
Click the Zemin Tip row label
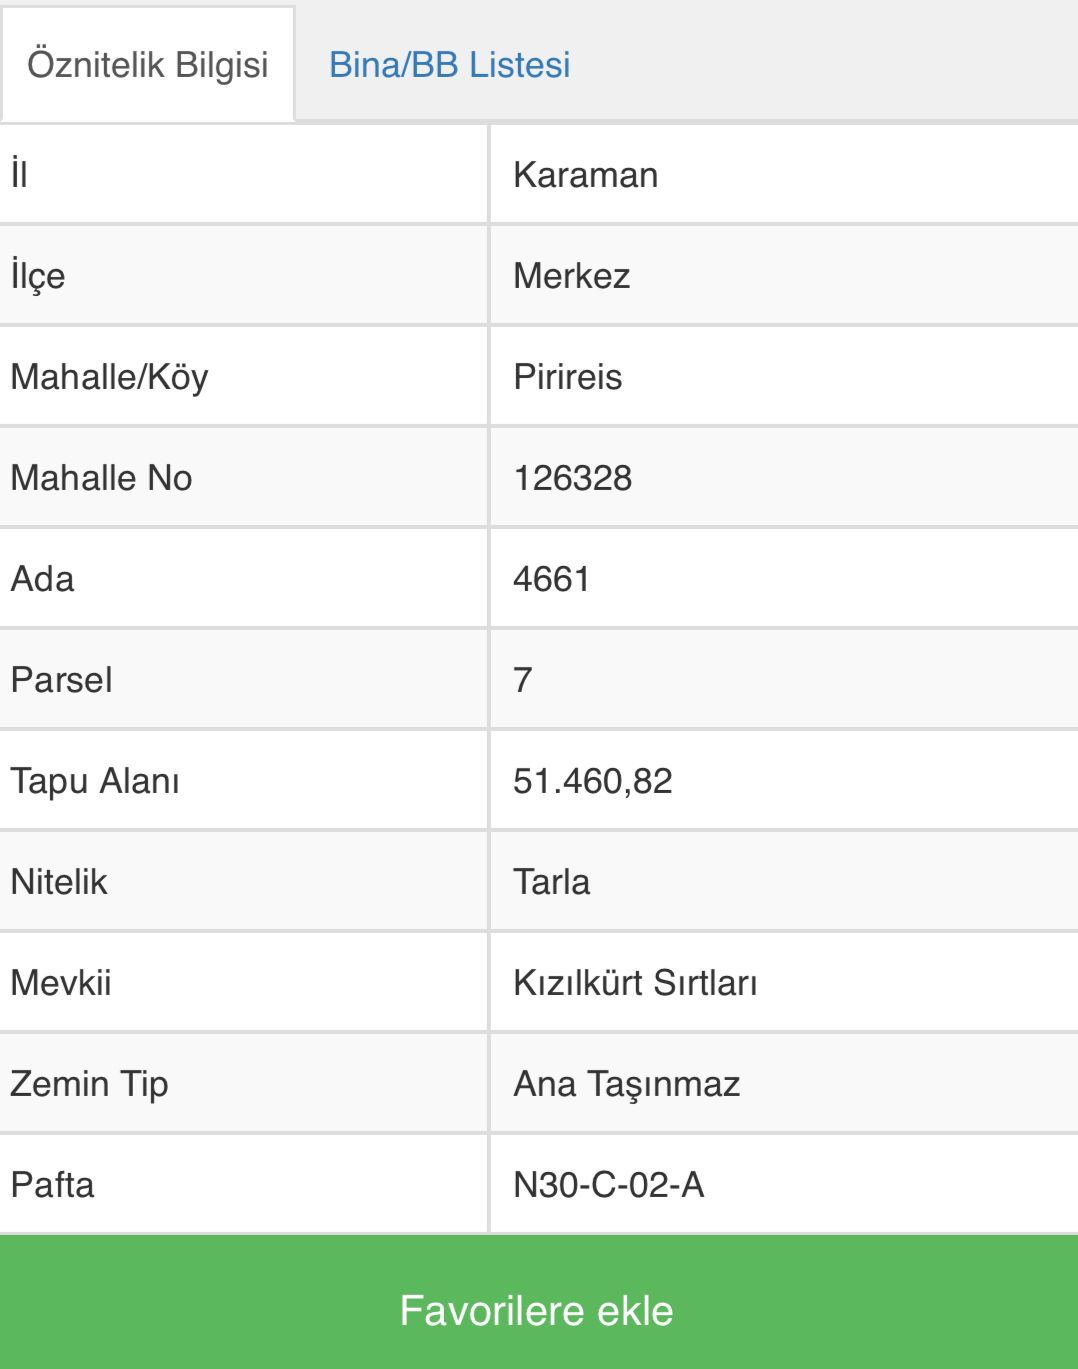89,1084
